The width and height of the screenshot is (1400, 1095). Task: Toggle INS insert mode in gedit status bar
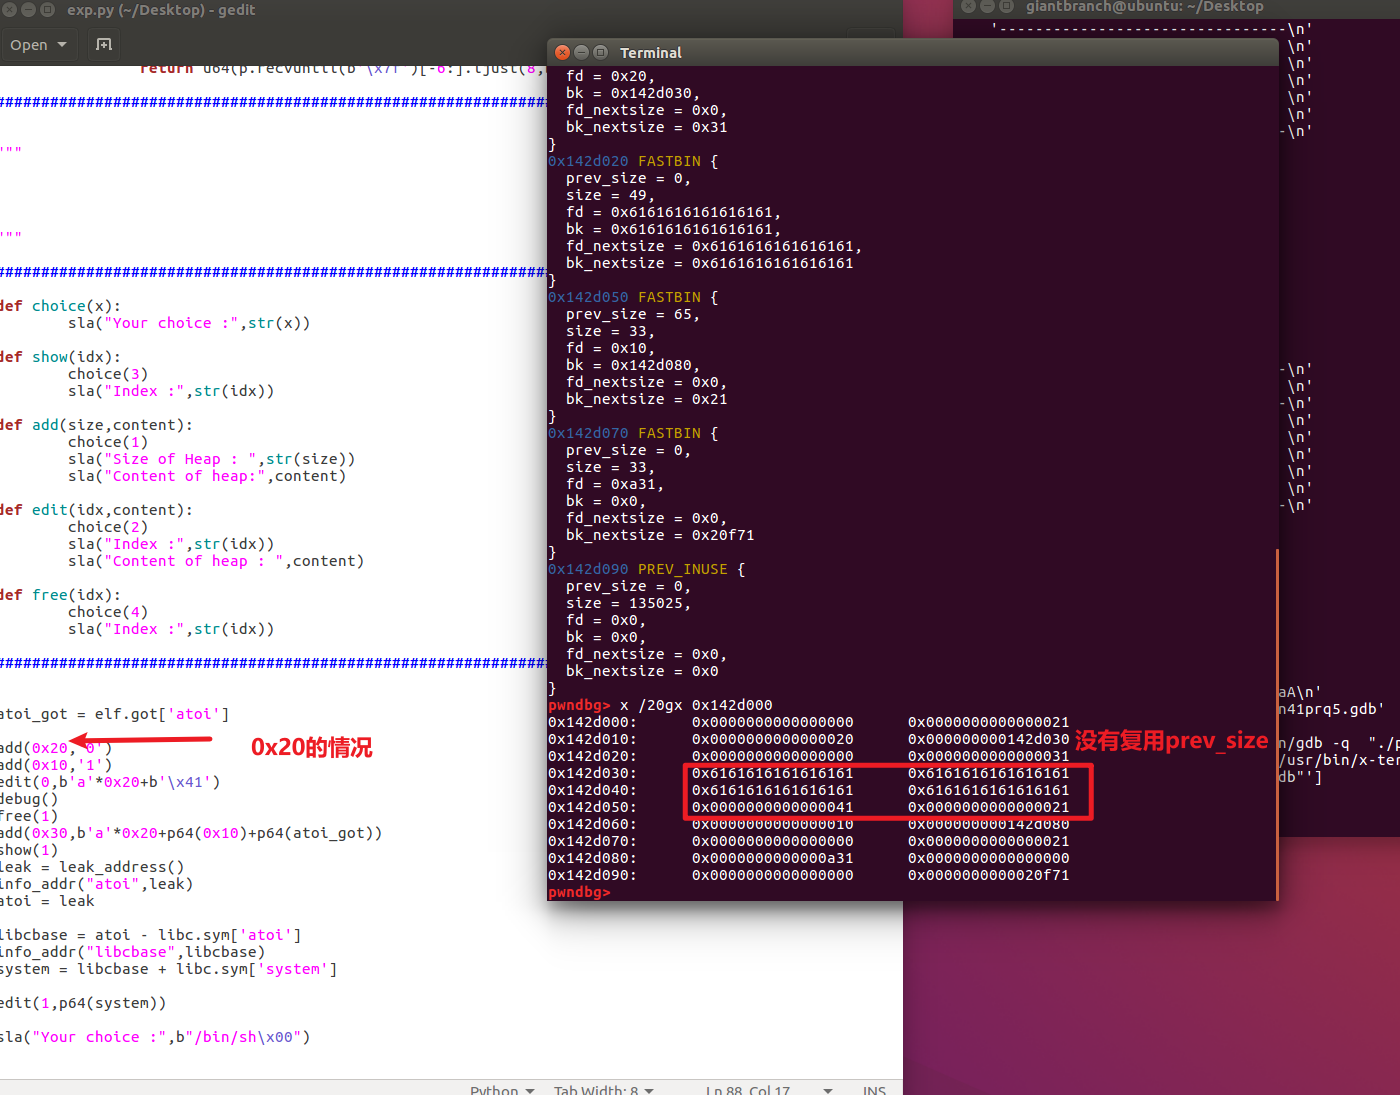874,1089
